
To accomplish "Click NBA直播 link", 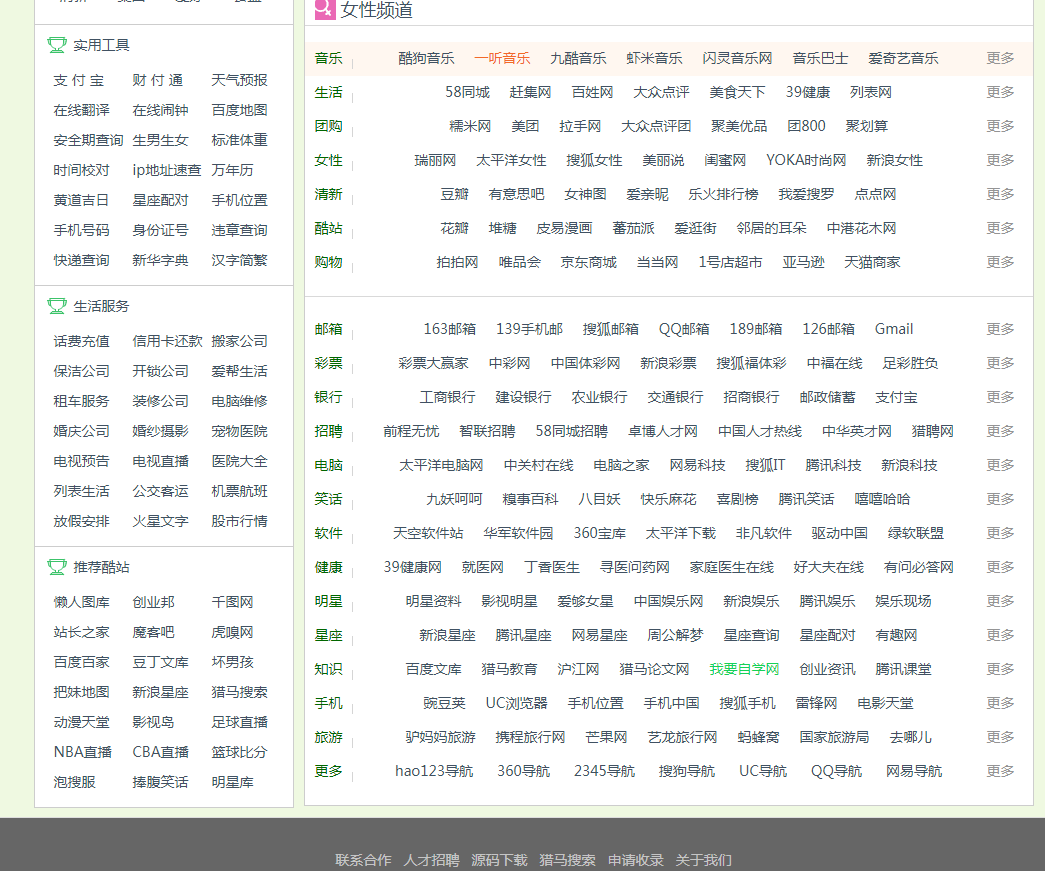I will click(x=83, y=752).
